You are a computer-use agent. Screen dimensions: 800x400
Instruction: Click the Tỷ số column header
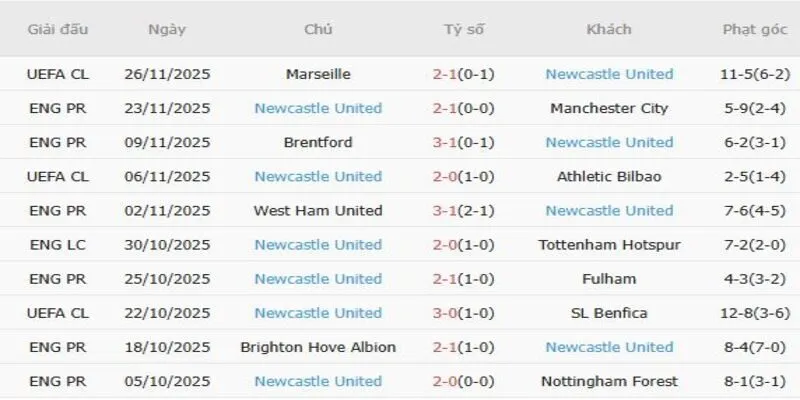click(x=464, y=29)
